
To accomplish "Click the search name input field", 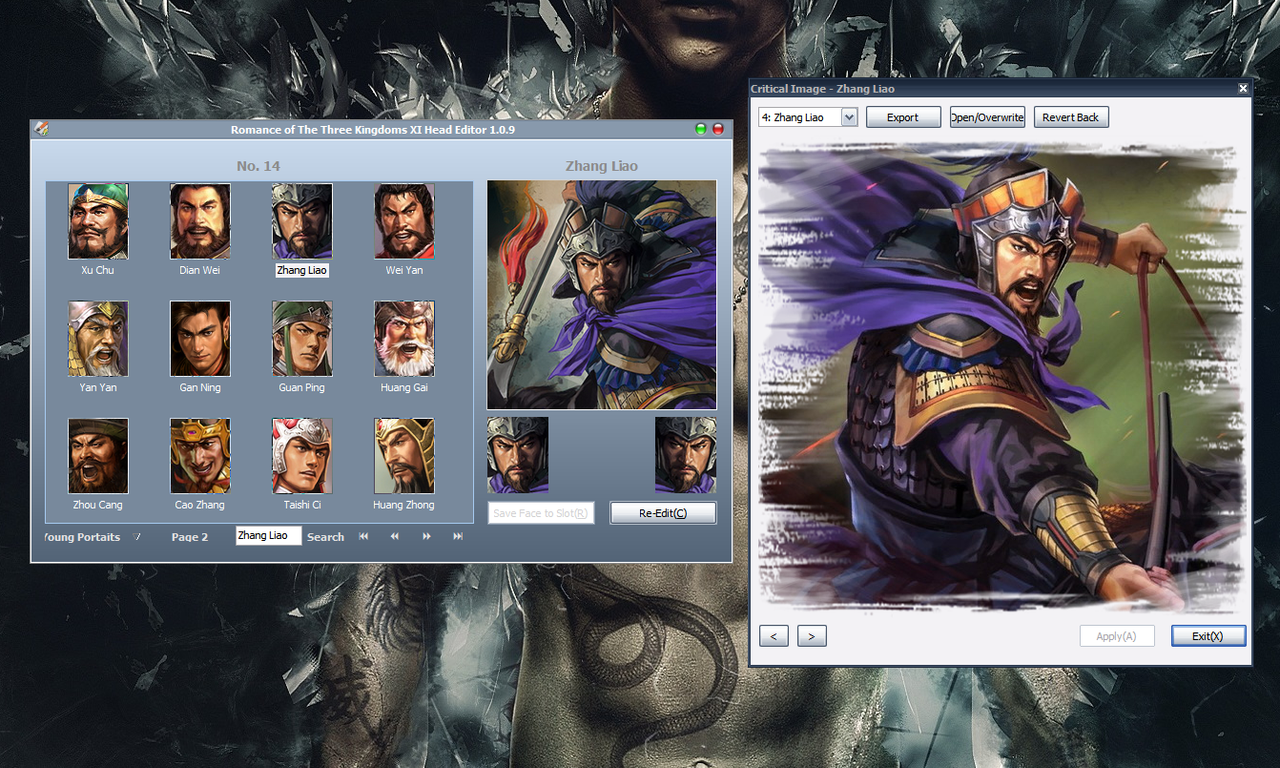I will [x=268, y=536].
